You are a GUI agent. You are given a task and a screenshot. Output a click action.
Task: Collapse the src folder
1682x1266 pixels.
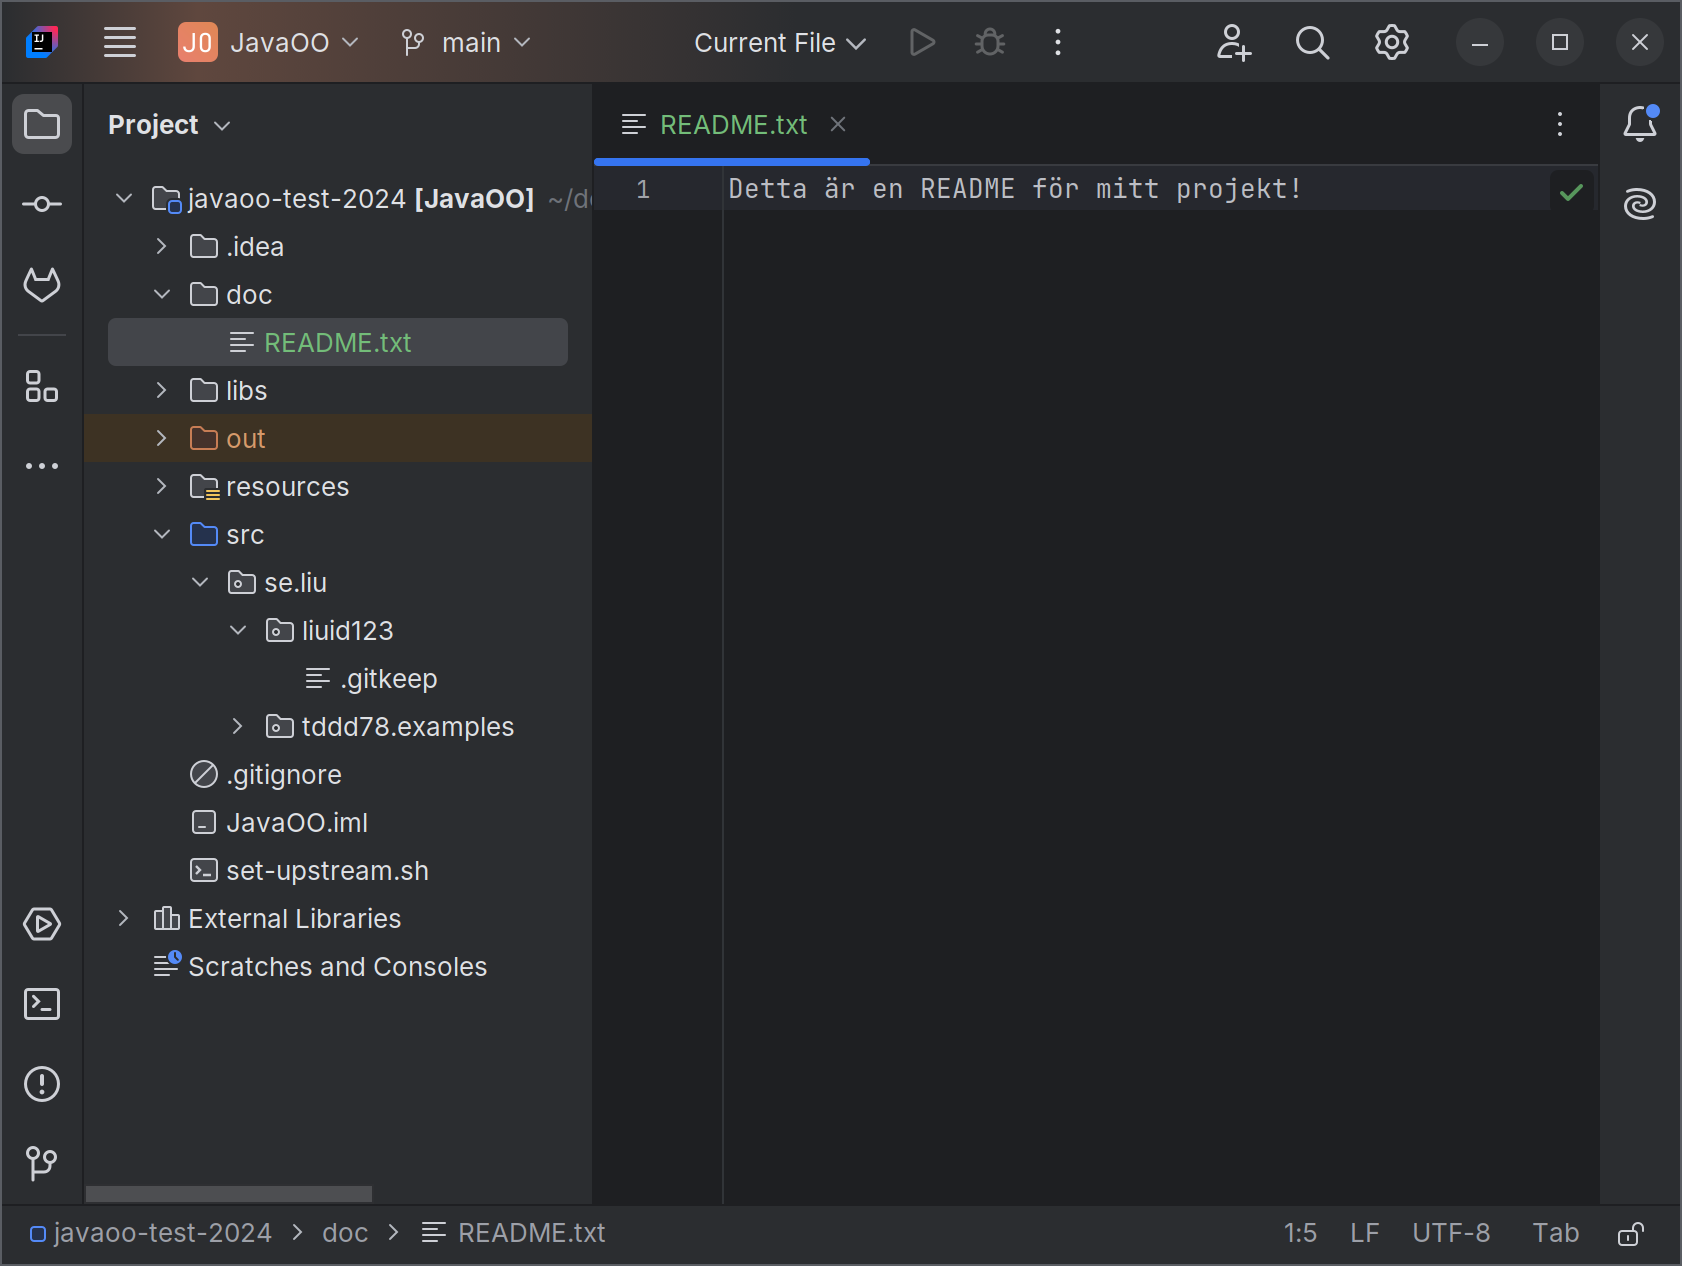pos(162,534)
